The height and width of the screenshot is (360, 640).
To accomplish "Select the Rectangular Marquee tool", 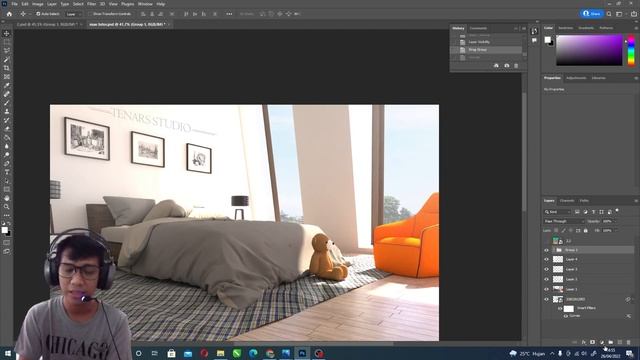I will pos(7,42).
